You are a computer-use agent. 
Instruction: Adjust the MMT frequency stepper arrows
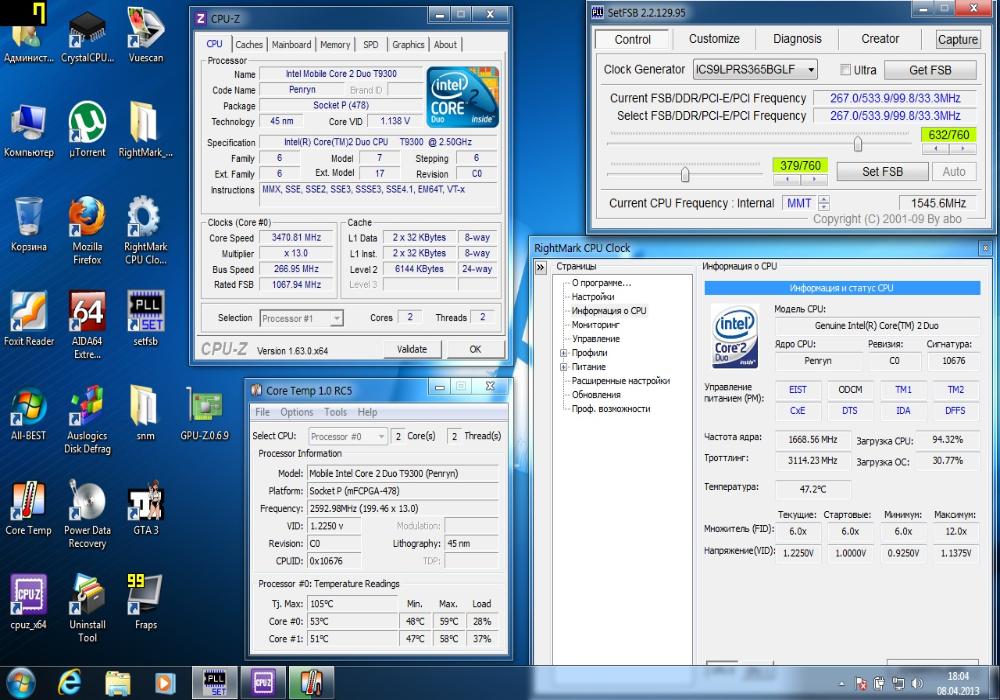click(824, 203)
